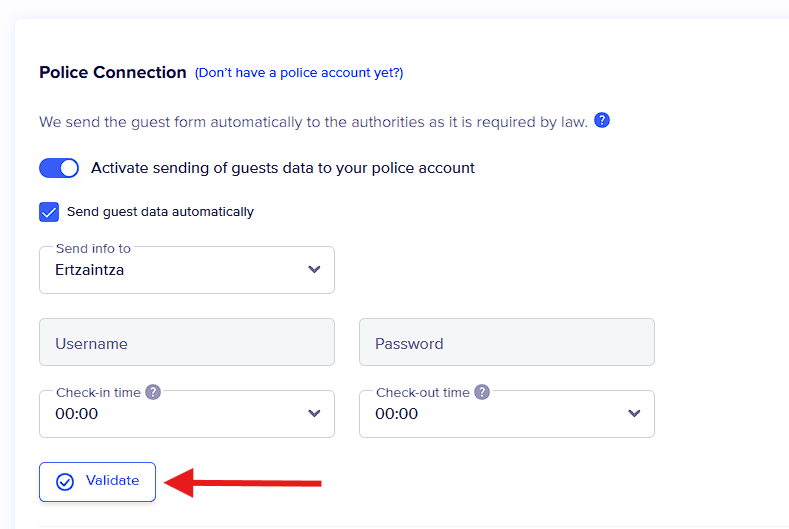This screenshot has height=529, width=789.
Task: Select the Ertzaintza value text
Action: tap(90, 270)
